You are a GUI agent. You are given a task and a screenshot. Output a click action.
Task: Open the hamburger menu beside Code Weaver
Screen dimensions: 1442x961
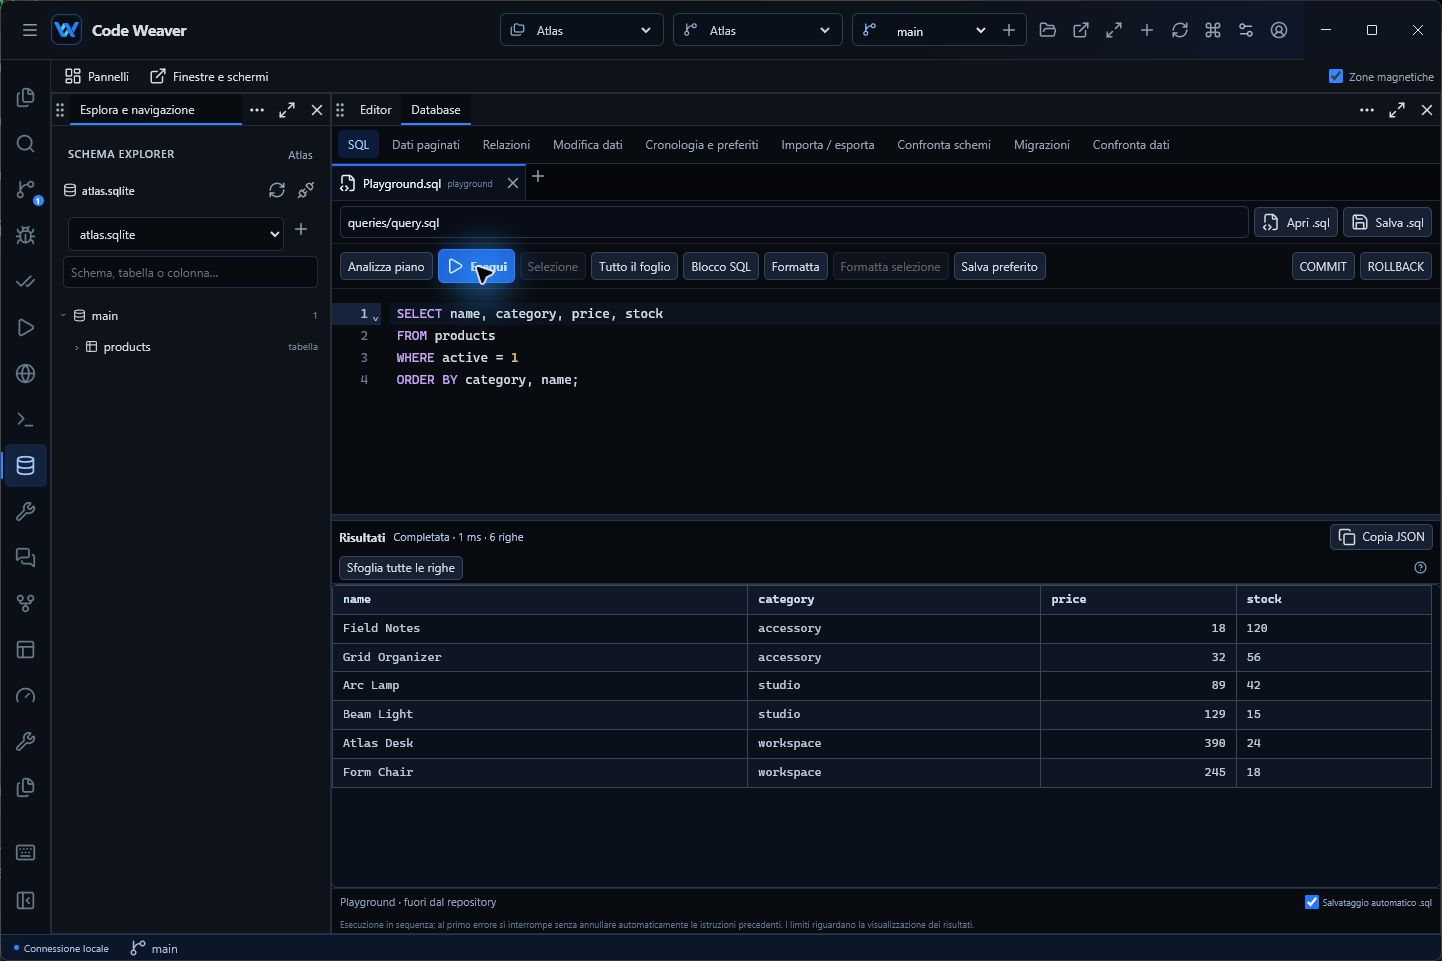29,30
